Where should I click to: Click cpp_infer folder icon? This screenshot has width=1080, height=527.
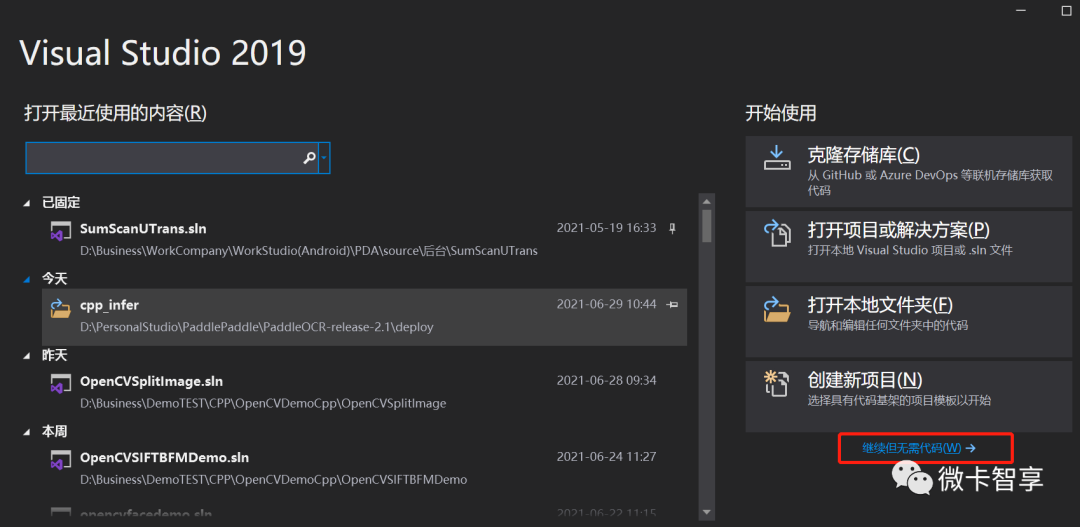(61, 307)
